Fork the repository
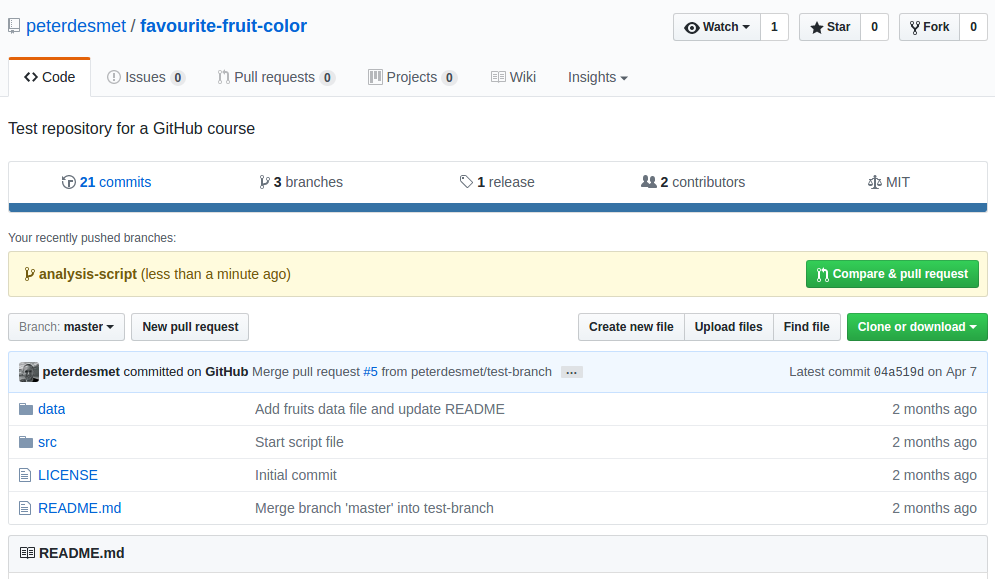Image resolution: width=995 pixels, height=579 pixels. click(x=928, y=27)
